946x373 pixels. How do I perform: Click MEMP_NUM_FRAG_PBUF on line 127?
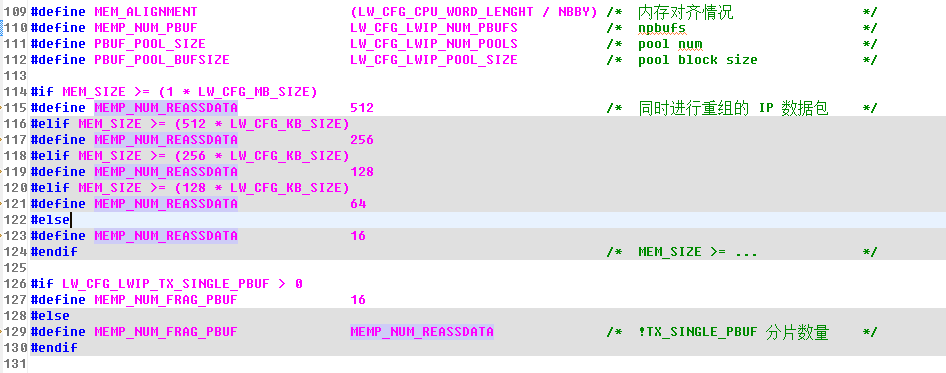[166, 299]
